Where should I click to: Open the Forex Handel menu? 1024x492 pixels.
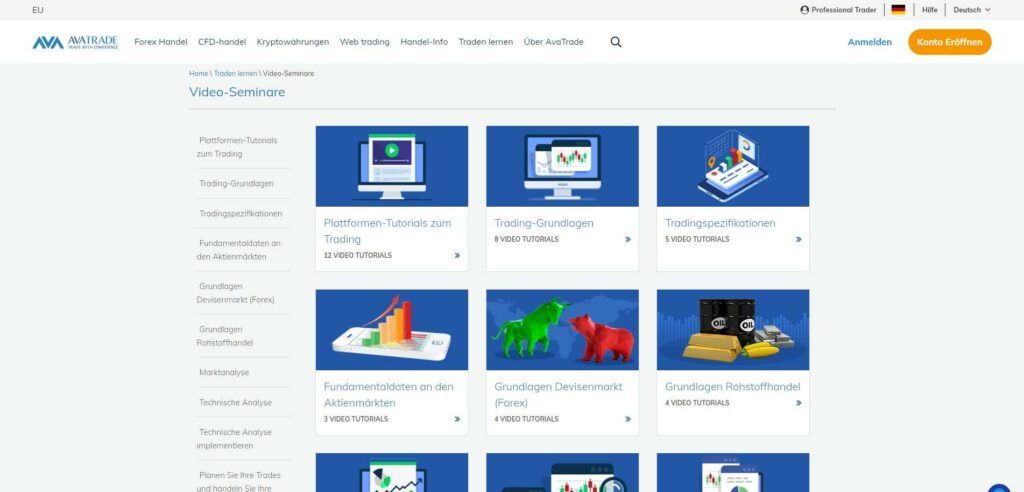[161, 42]
